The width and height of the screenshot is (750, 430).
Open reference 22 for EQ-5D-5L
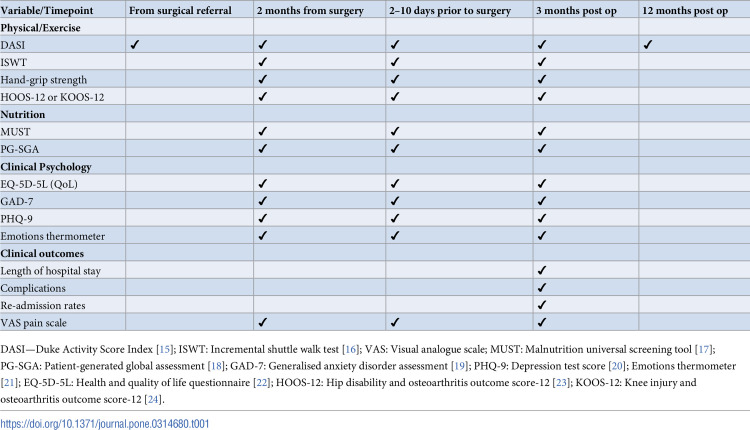(x=262, y=383)
